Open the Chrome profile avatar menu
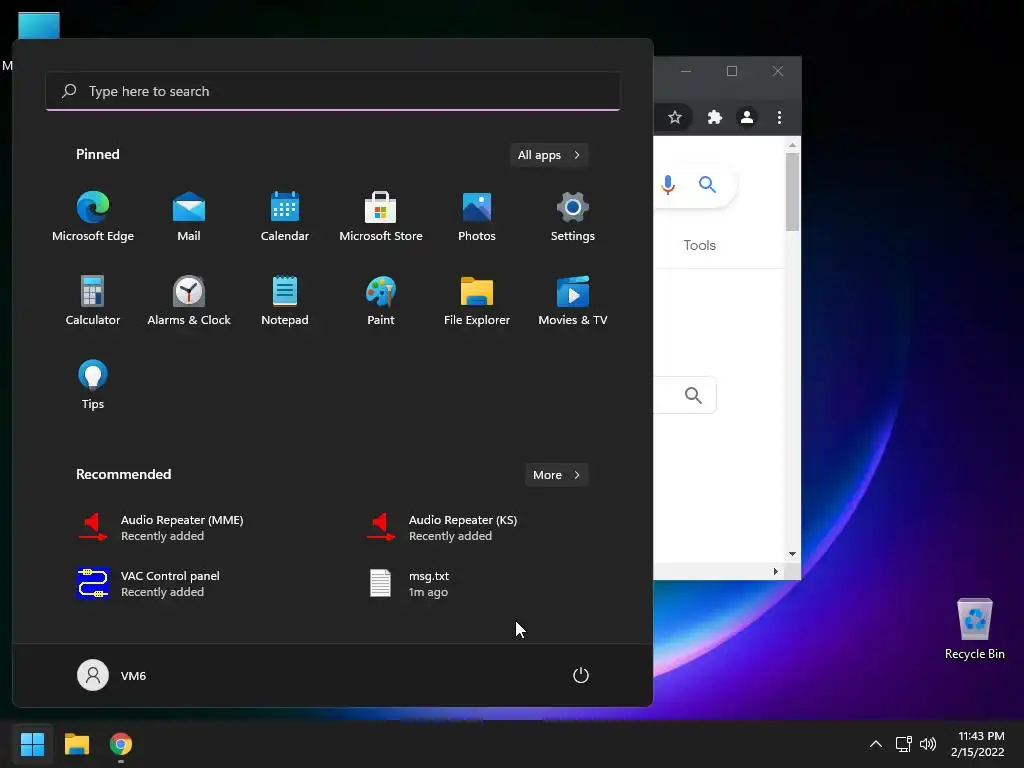This screenshot has height=768, width=1024. tap(746, 118)
